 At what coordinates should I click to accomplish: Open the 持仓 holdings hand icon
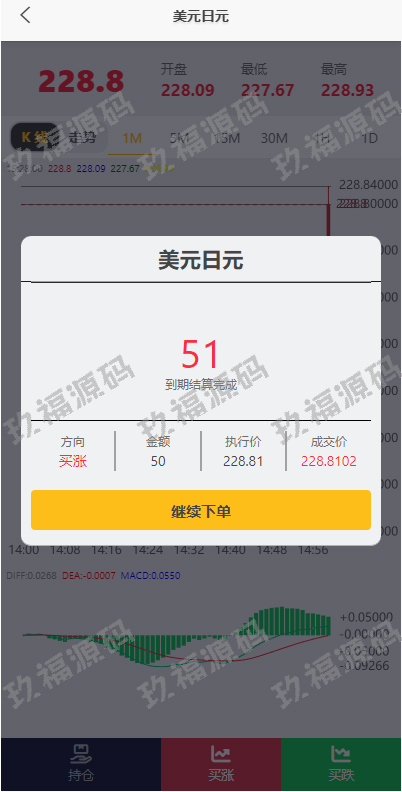click(x=81, y=754)
